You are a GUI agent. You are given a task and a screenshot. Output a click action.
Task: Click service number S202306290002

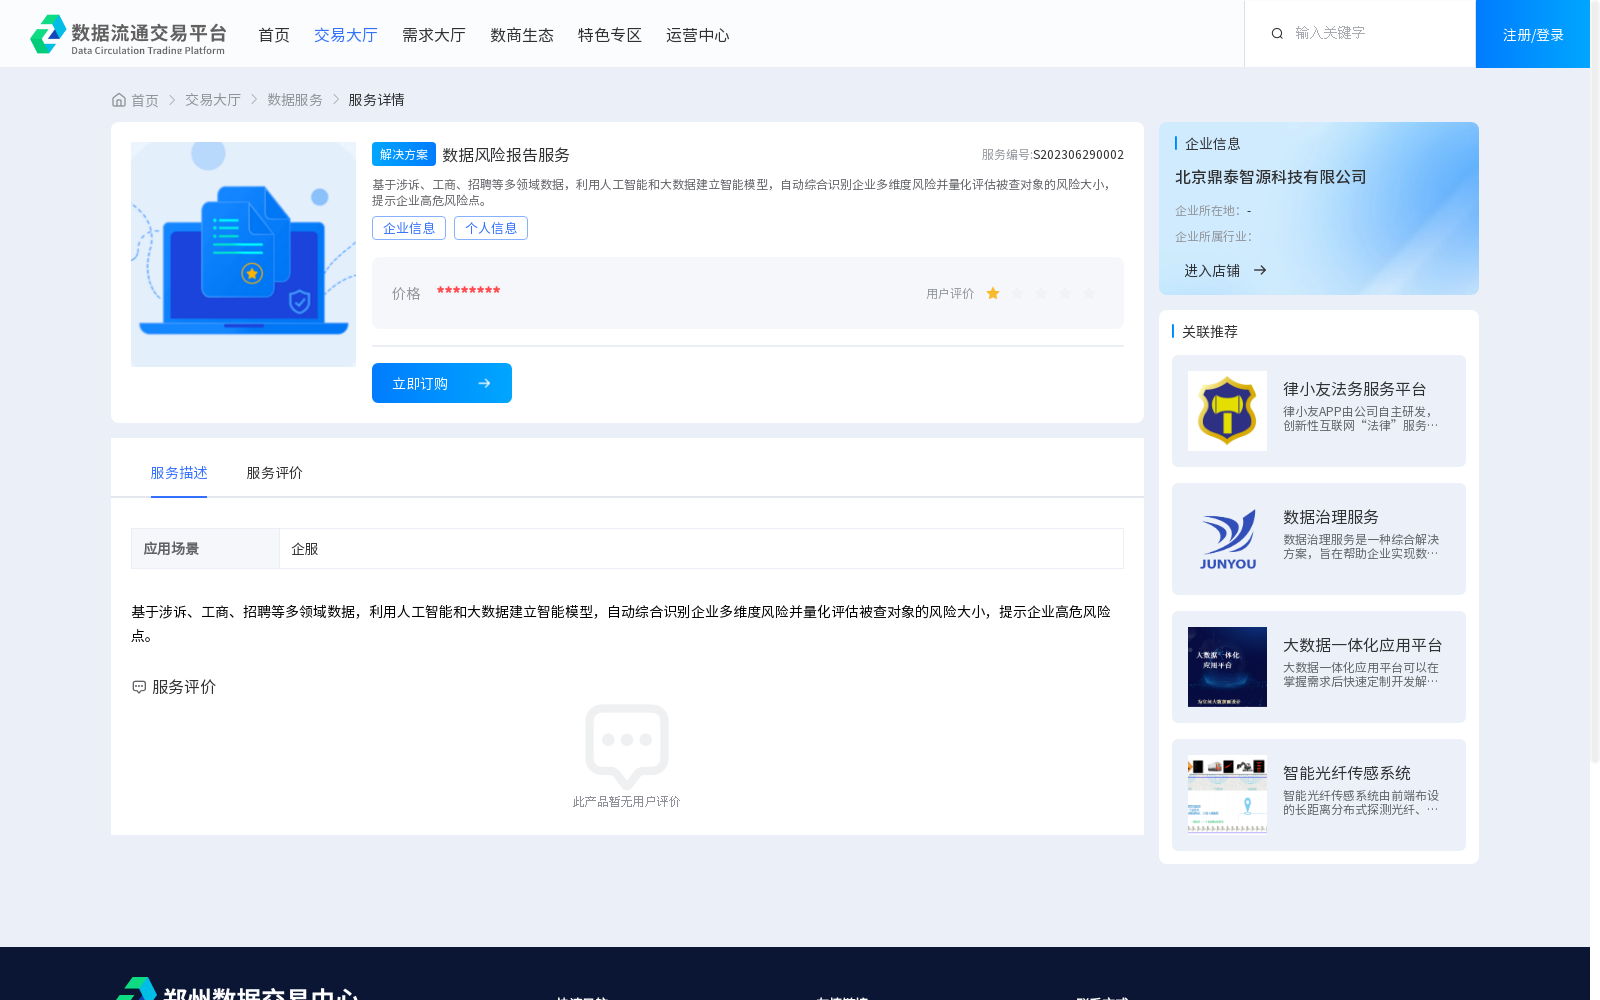coord(1078,155)
